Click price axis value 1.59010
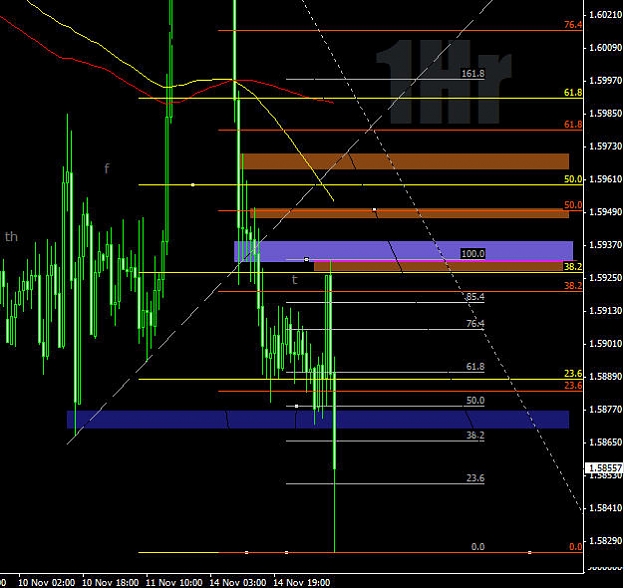 [x=605, y=344]
